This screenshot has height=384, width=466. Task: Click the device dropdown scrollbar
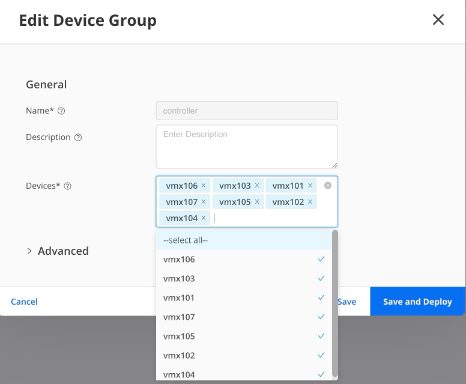[335, 303]
